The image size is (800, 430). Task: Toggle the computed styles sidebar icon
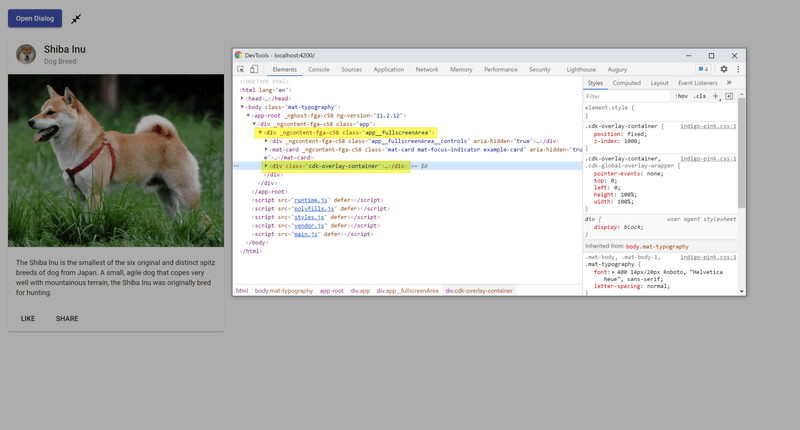tap(729, 96)
